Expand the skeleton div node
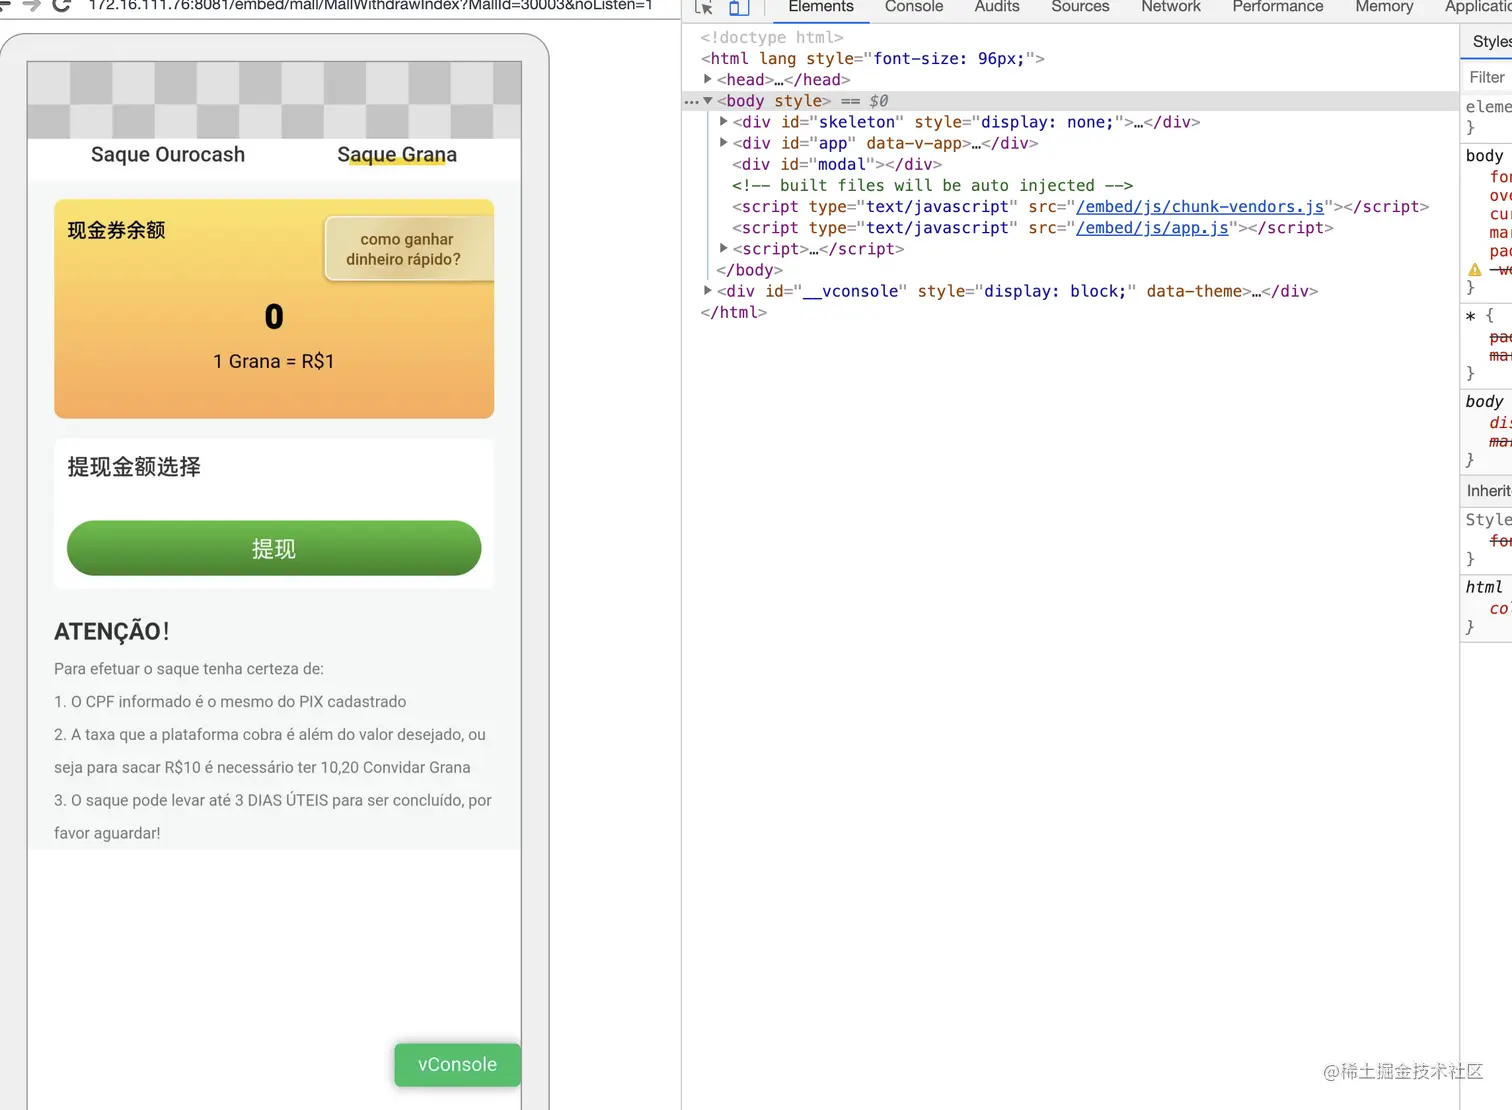1512x1110 pixels. click(724, 121)
